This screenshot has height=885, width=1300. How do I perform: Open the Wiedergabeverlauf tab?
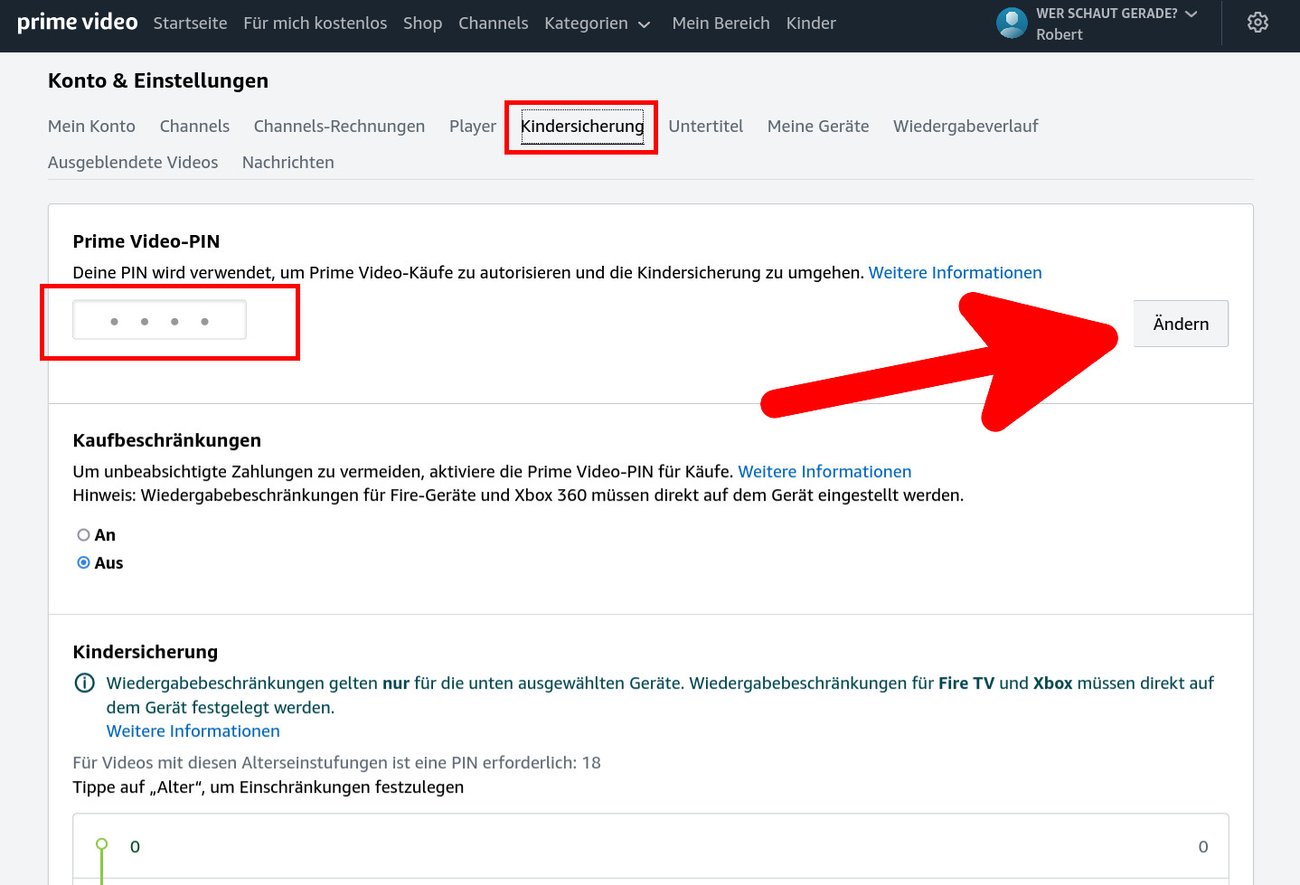click(965, 126)
